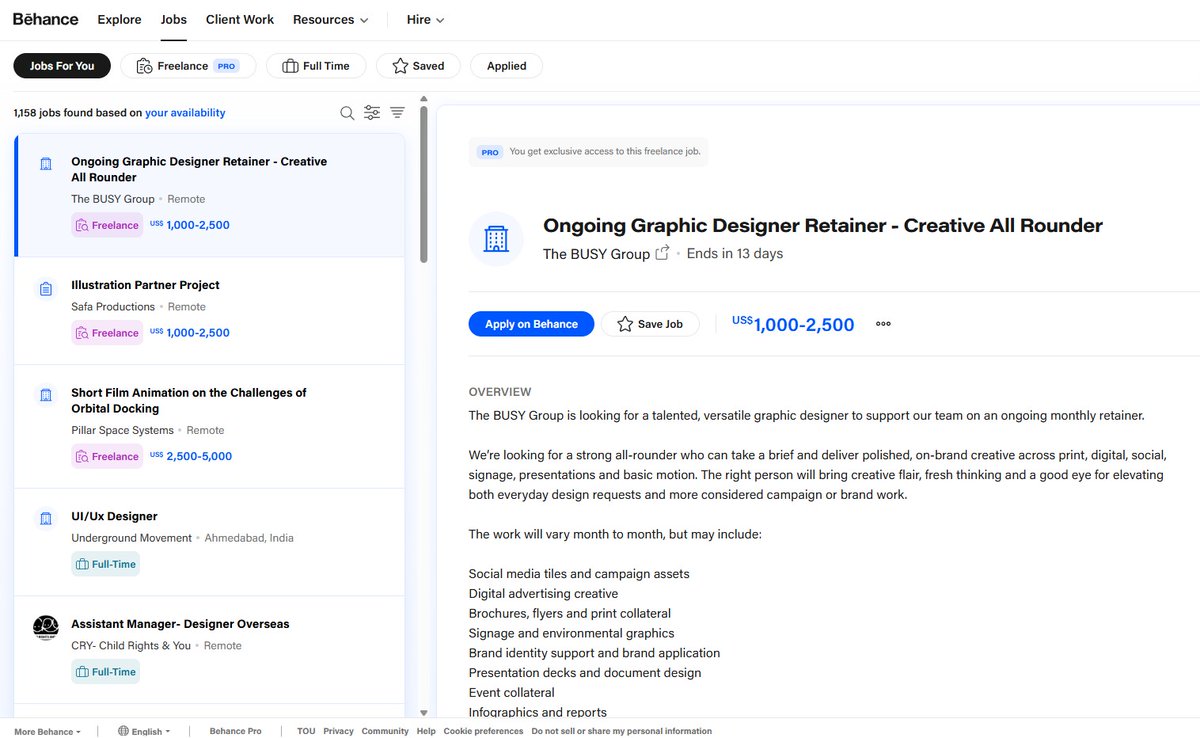Open the your availability link
The image size is (1200, 738).
tap(185, 113)
